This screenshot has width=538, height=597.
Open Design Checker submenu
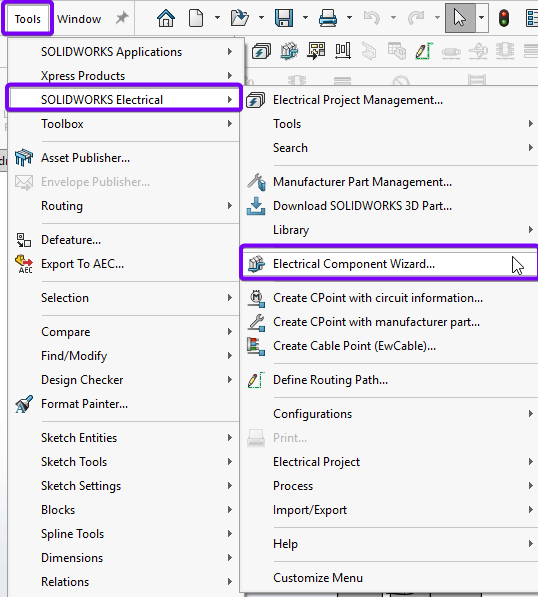click(x=123, y=380)
